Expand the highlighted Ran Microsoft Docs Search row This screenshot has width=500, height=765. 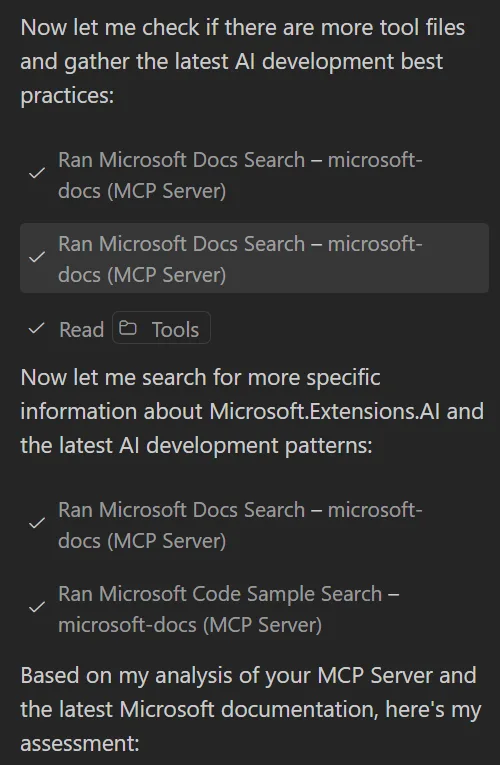pyautogui.click(x=254, y=258)
